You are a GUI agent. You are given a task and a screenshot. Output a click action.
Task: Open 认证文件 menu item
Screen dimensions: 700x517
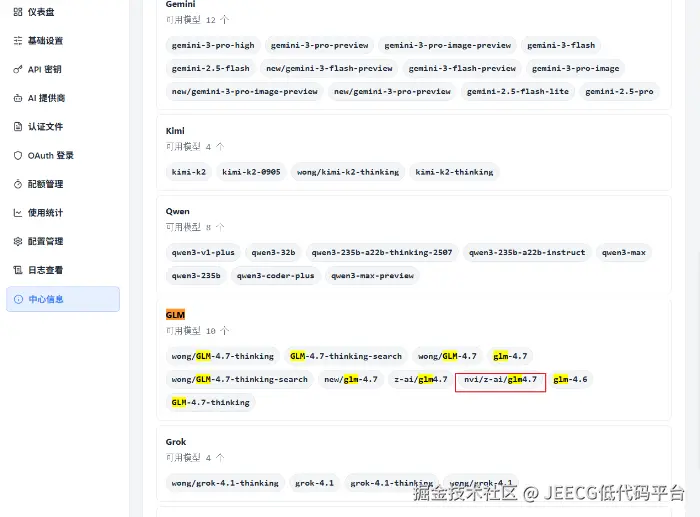[x=63, y=126]
